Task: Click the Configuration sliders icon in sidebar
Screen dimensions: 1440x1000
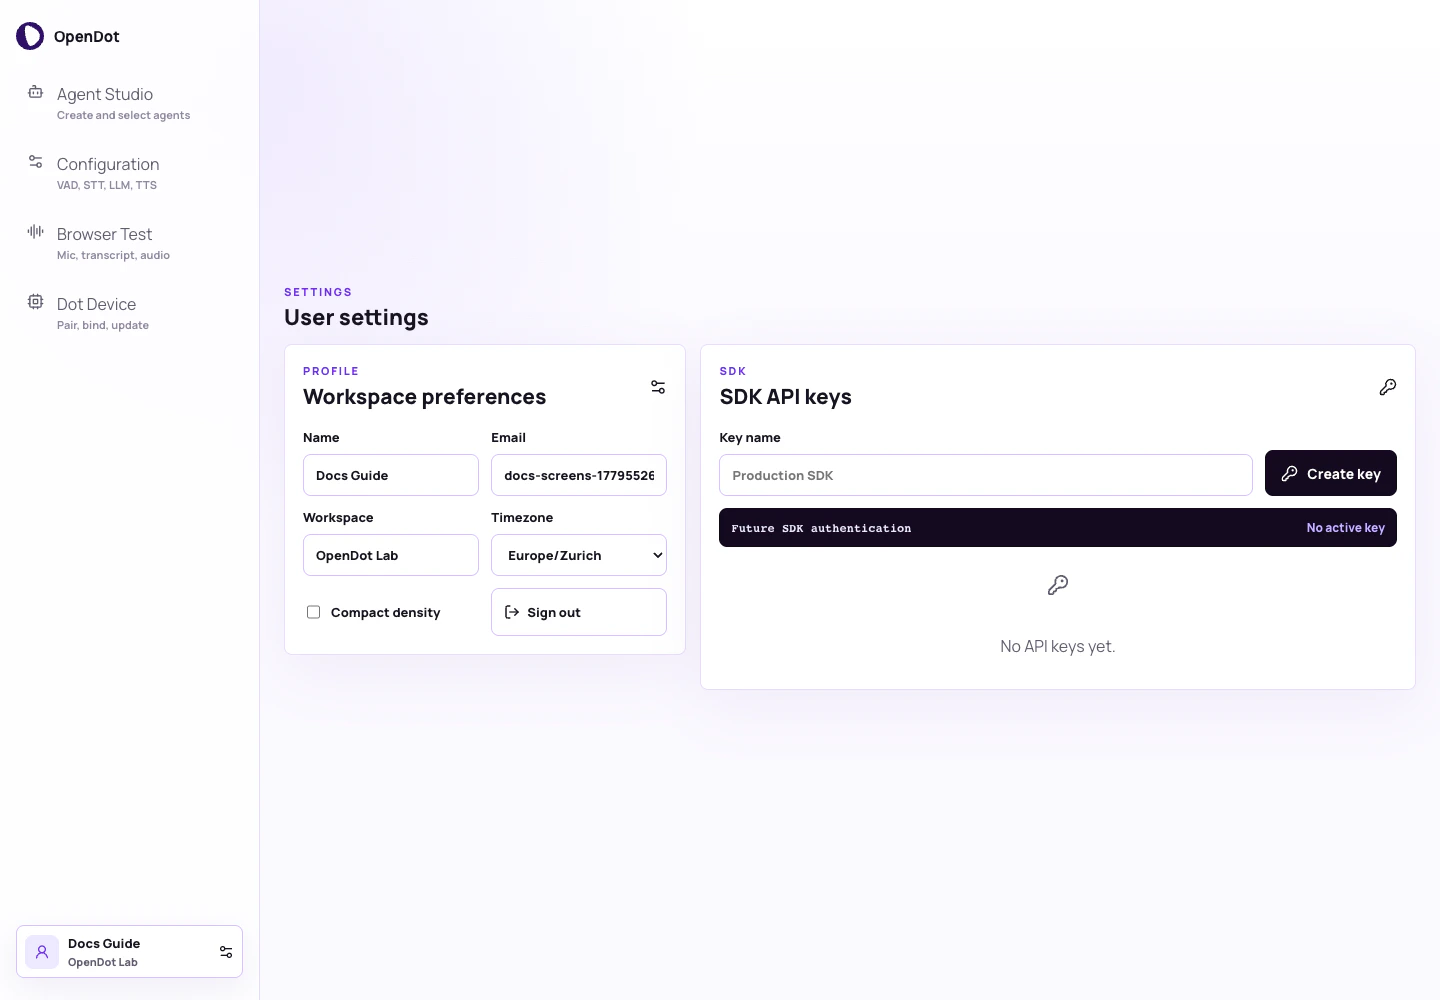Action: coord(35,161)
